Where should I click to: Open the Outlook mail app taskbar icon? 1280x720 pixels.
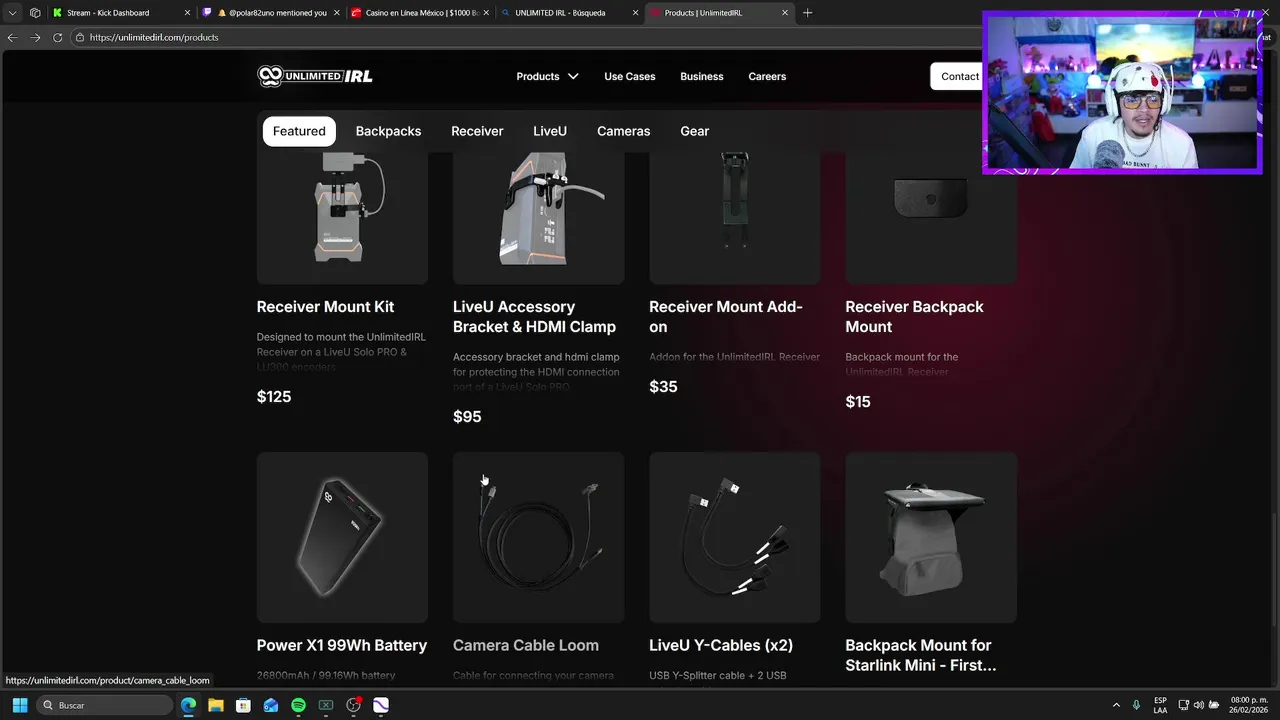click(271, 705)
